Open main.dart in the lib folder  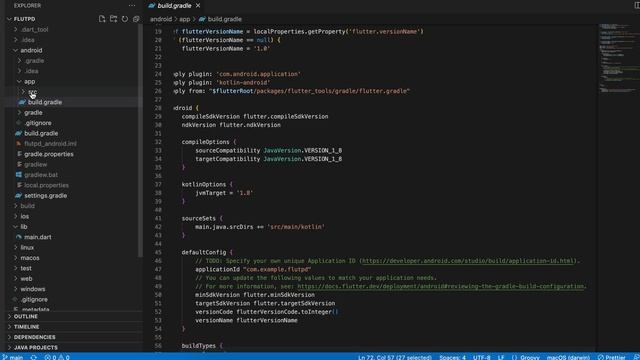click(38, 237)
